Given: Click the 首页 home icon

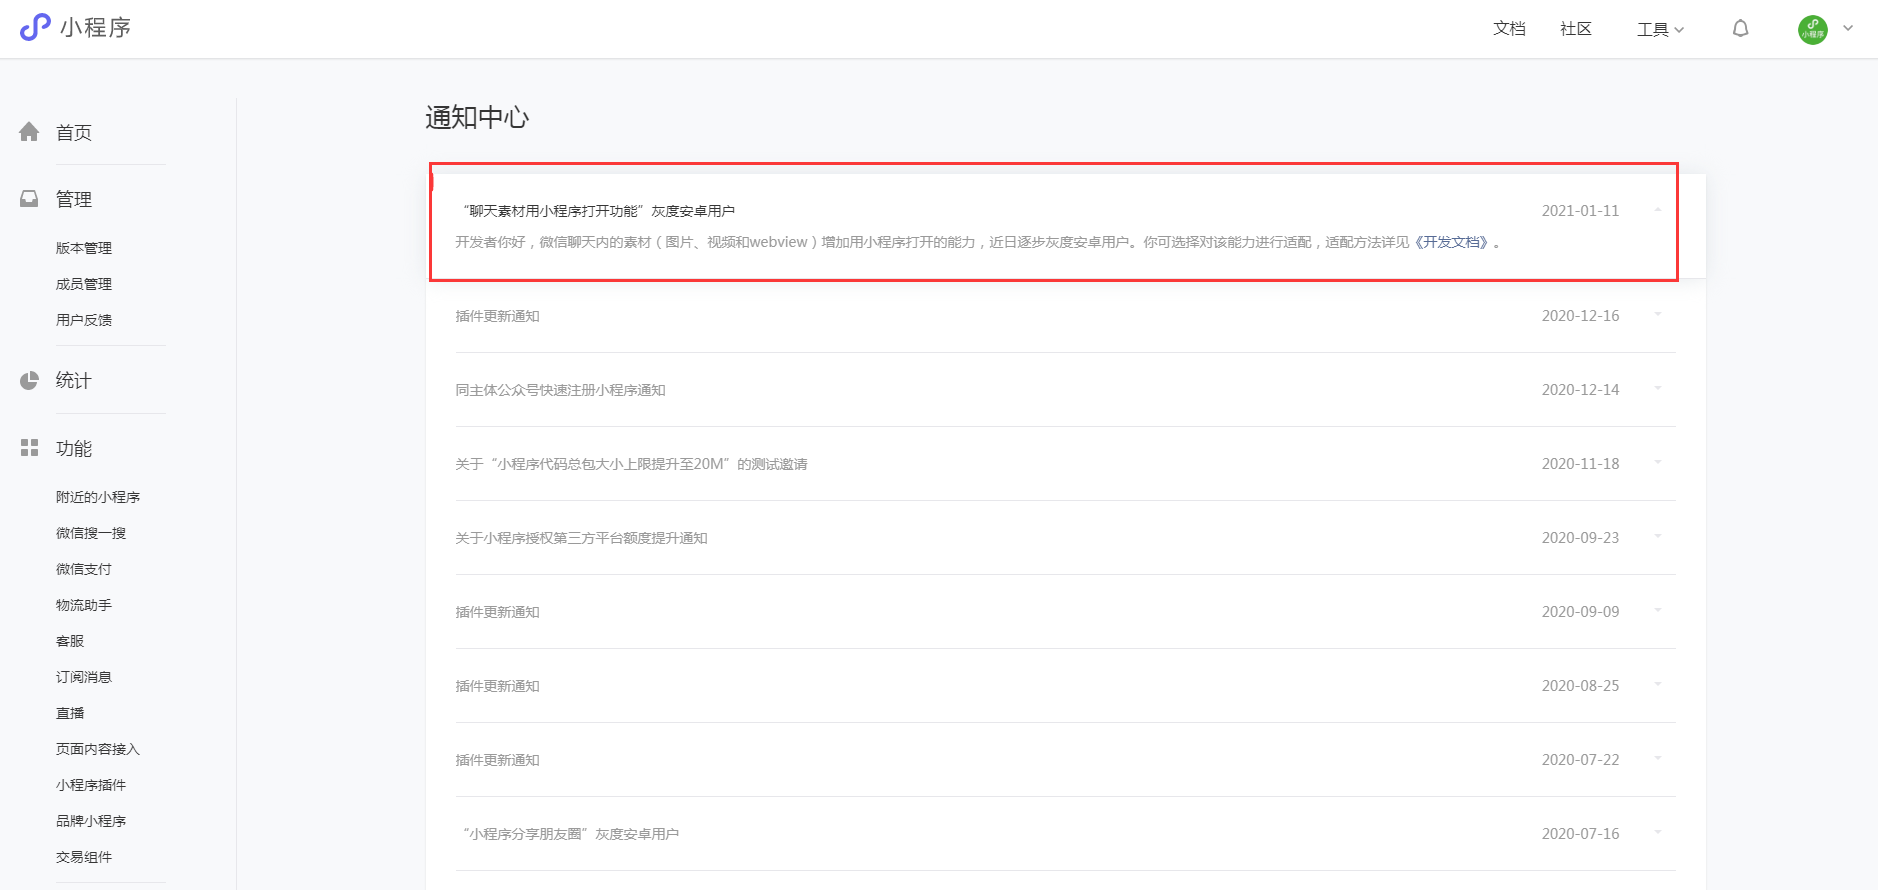Looking at the screenshot, I should tap(29, 132).
